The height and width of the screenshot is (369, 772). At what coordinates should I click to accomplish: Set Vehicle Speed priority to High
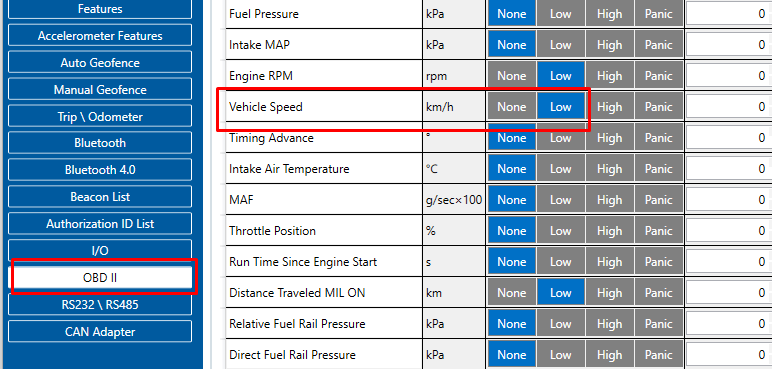[x=610, y=107]
